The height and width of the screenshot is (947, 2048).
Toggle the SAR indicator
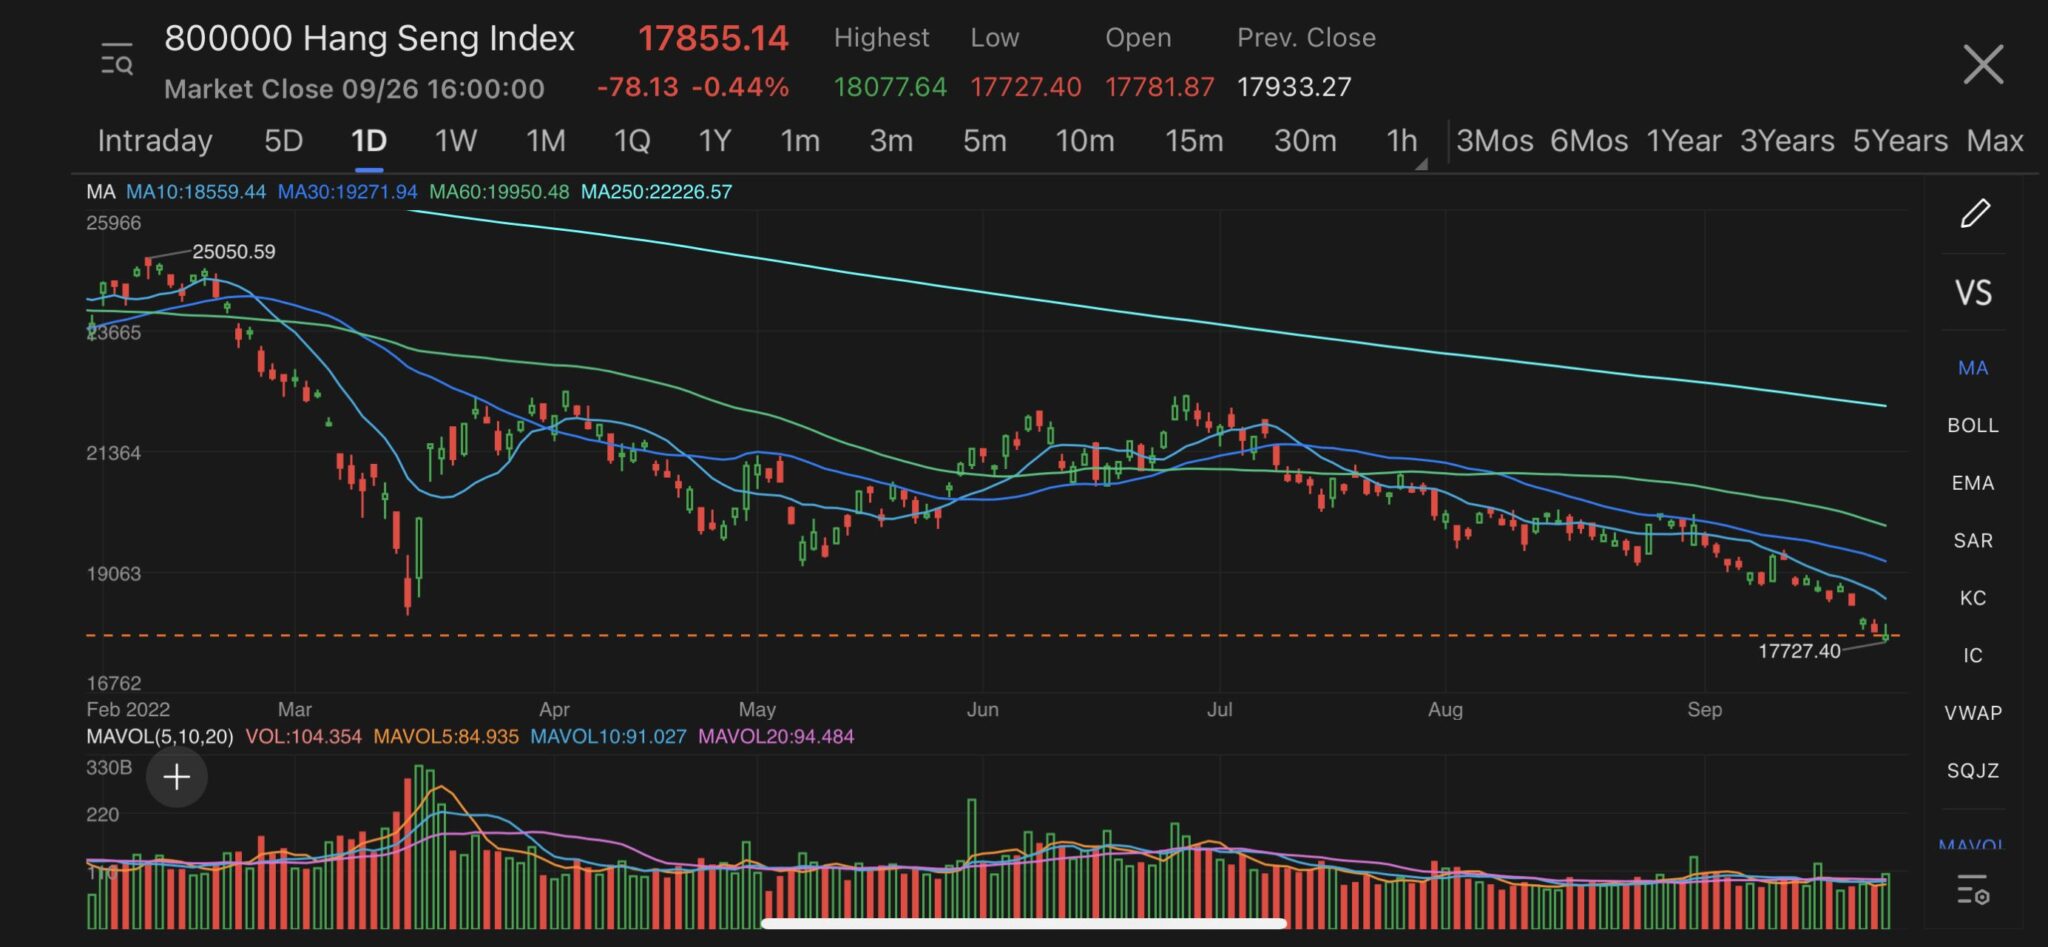coord(1973,541)
